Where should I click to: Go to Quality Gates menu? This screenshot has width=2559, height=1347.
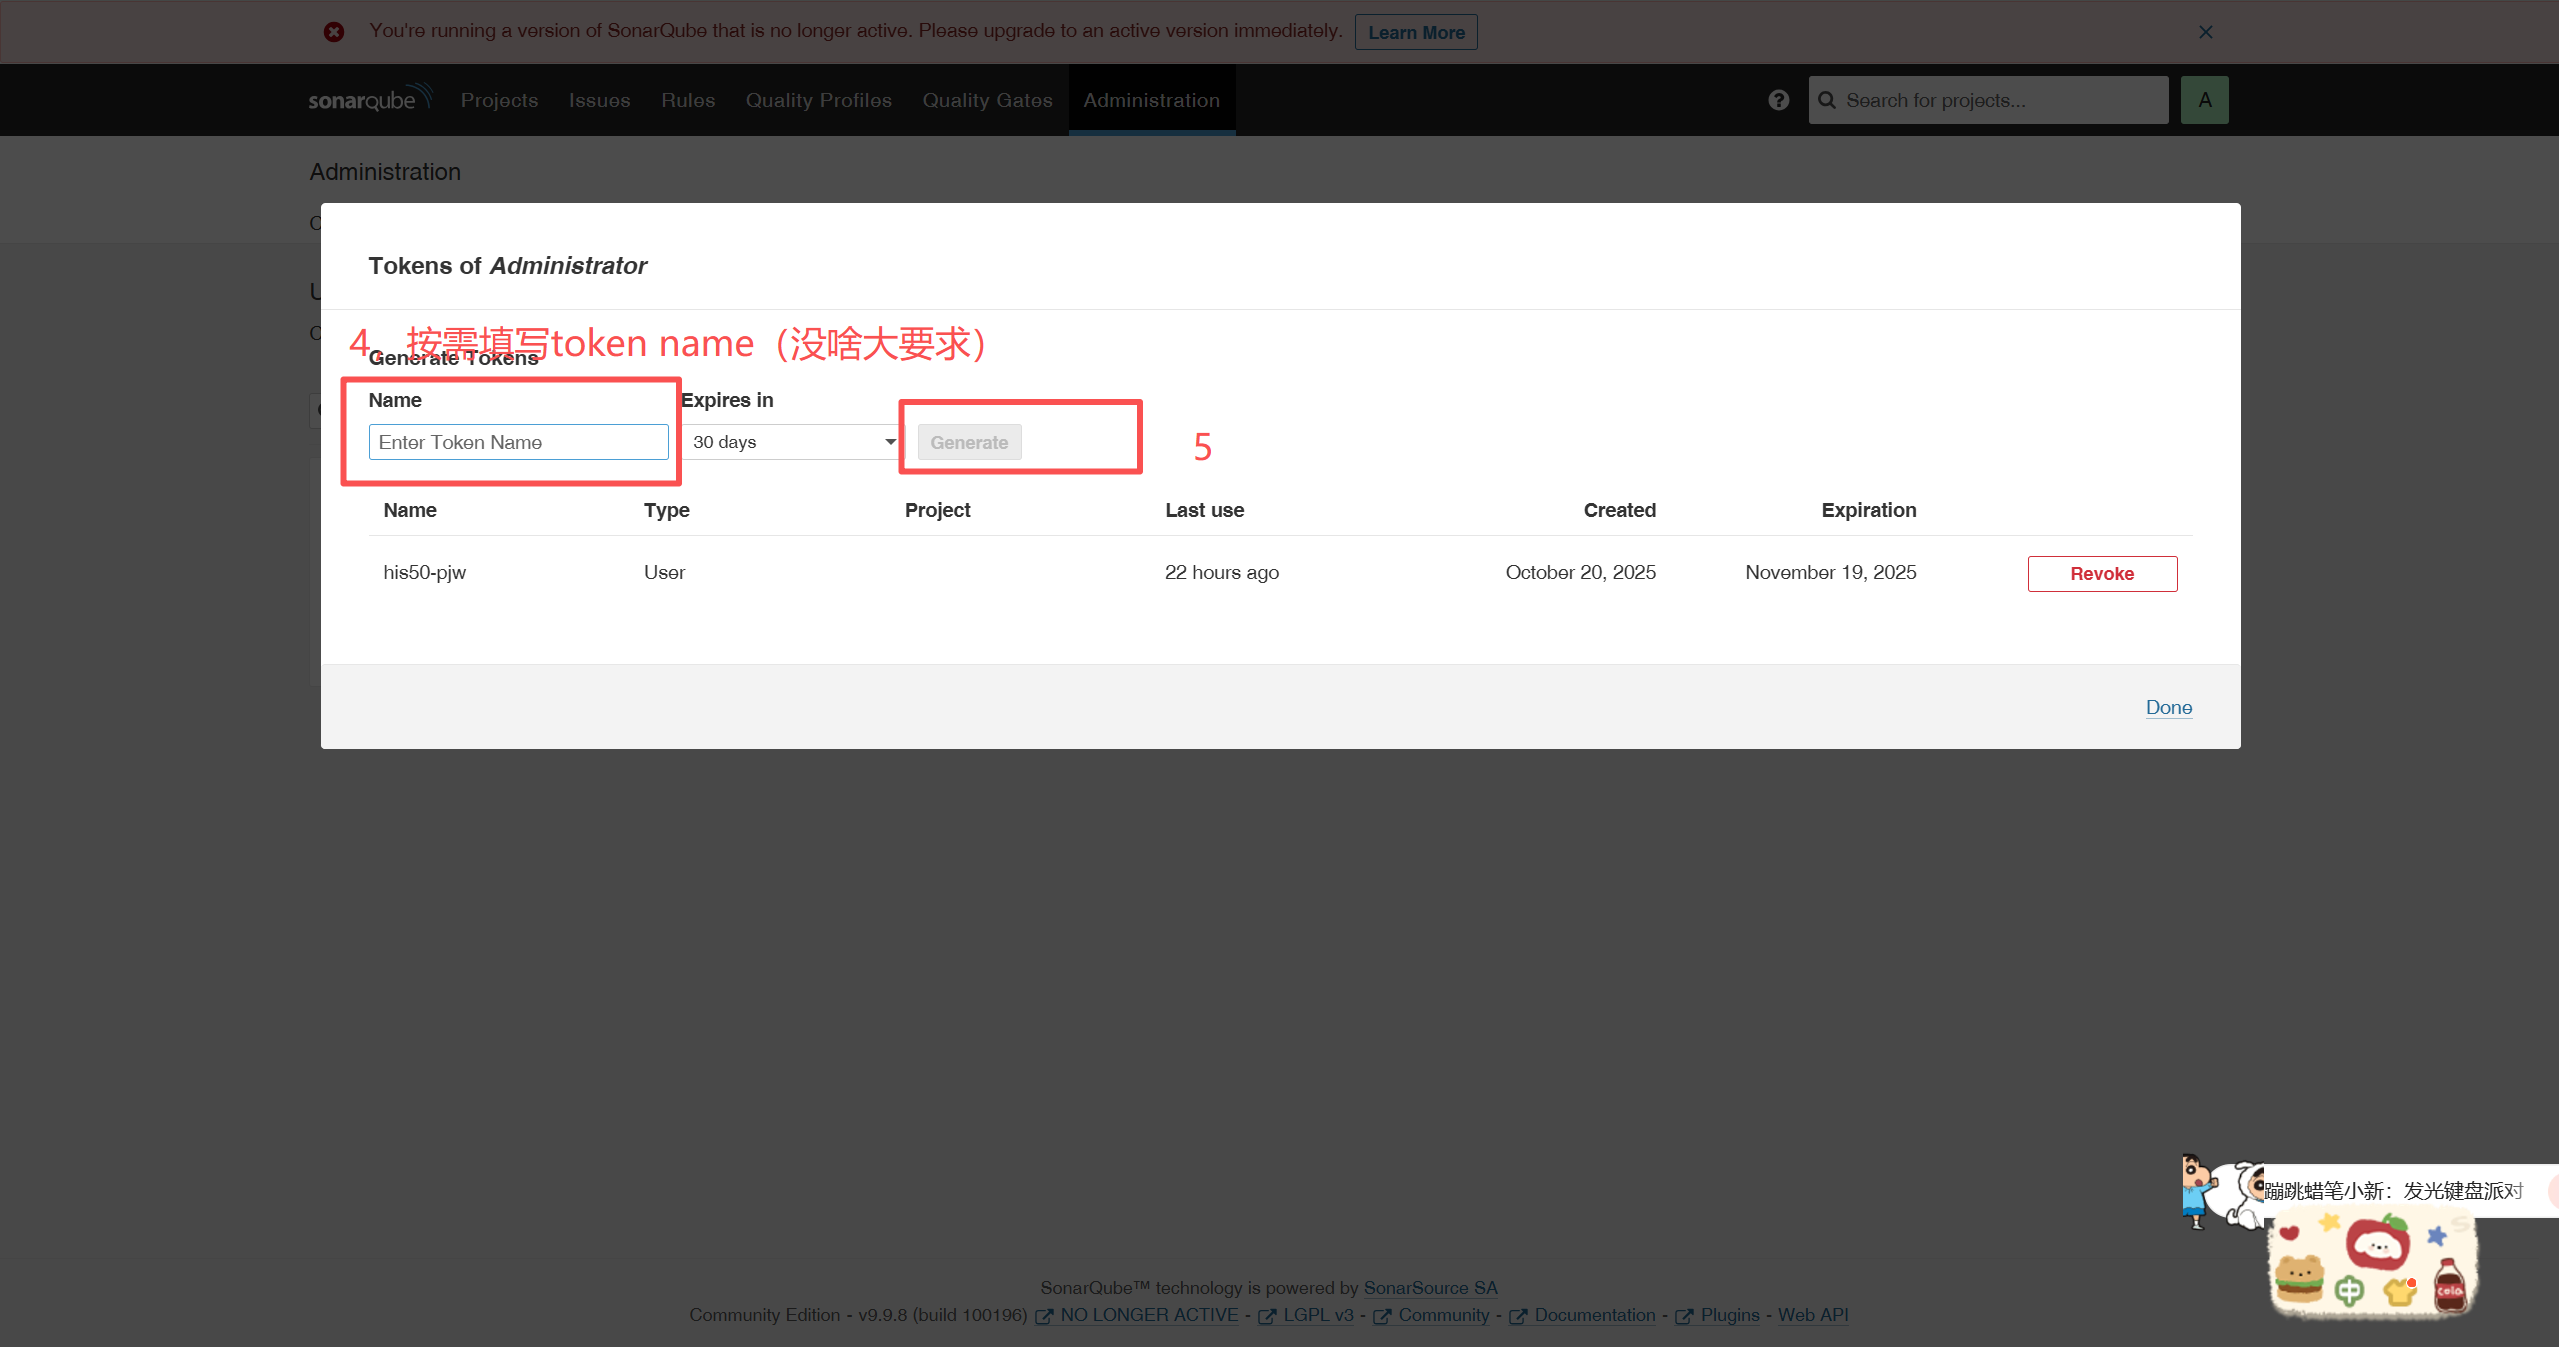[x=987, y=100]
